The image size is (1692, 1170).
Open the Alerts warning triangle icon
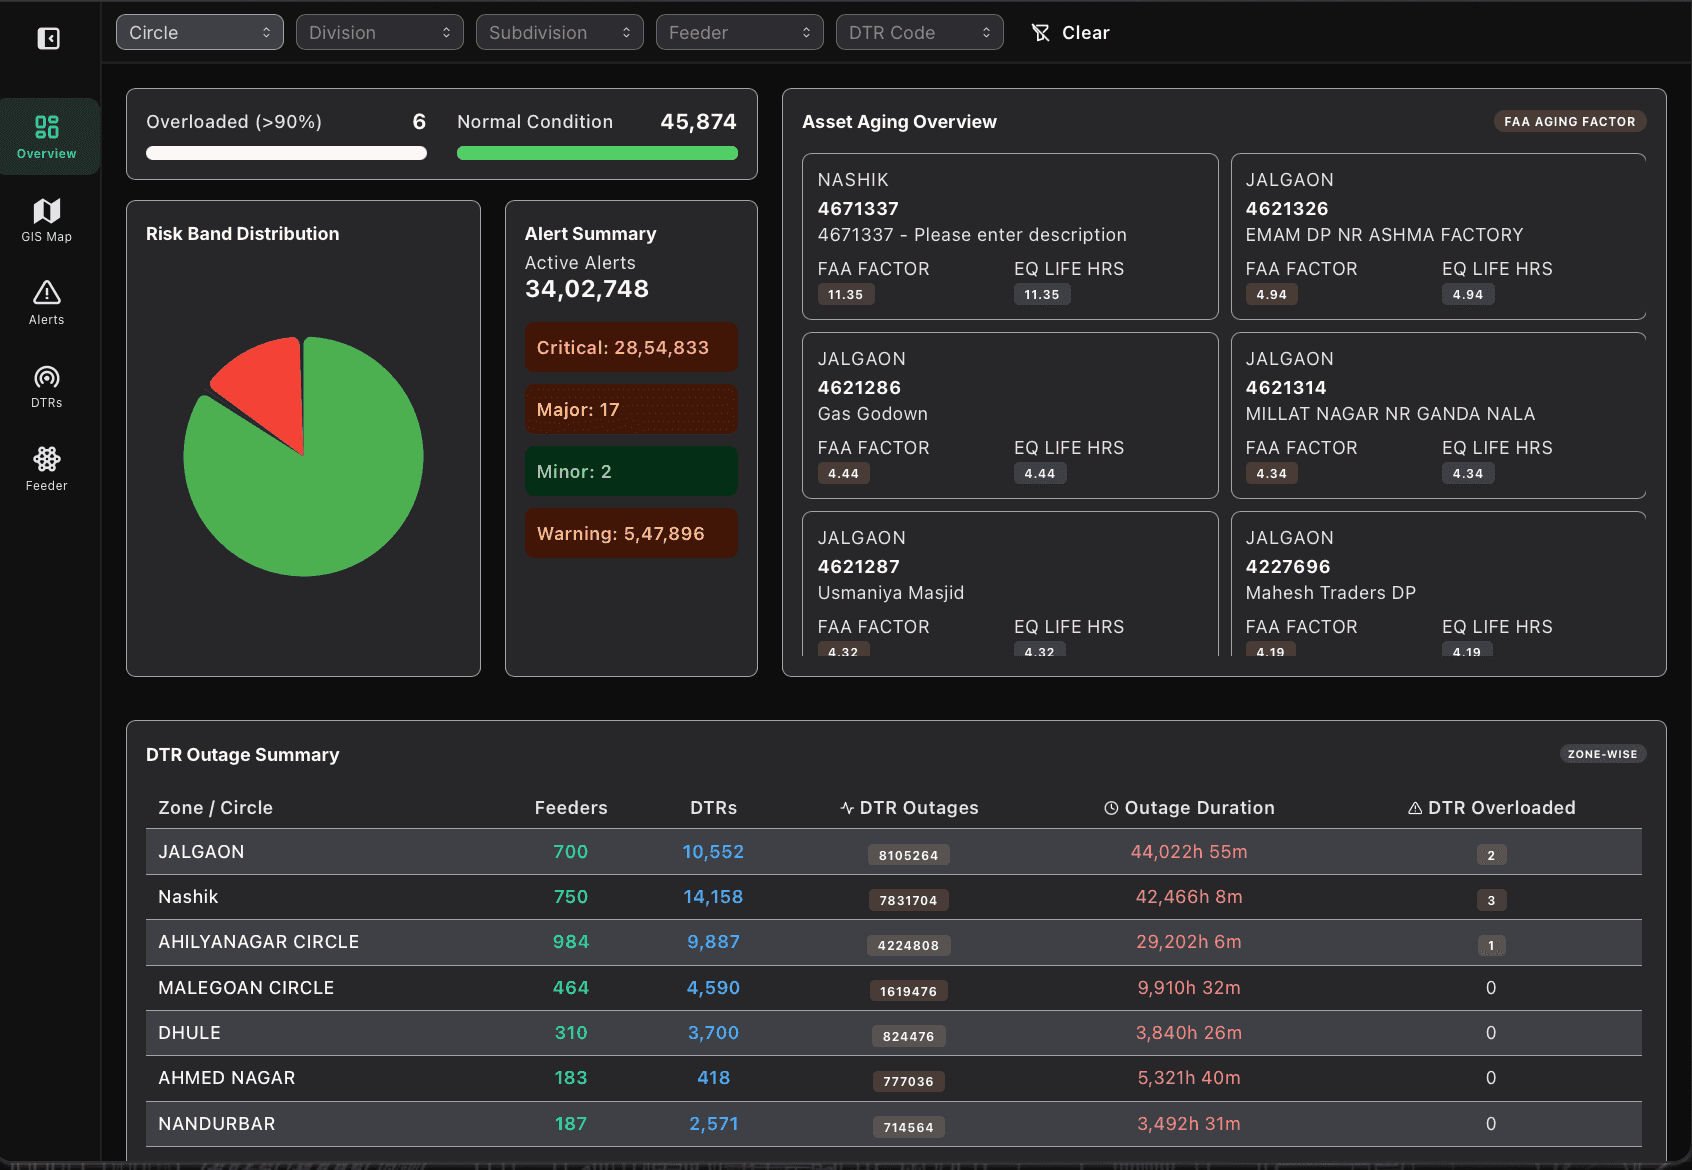point(47,292)
